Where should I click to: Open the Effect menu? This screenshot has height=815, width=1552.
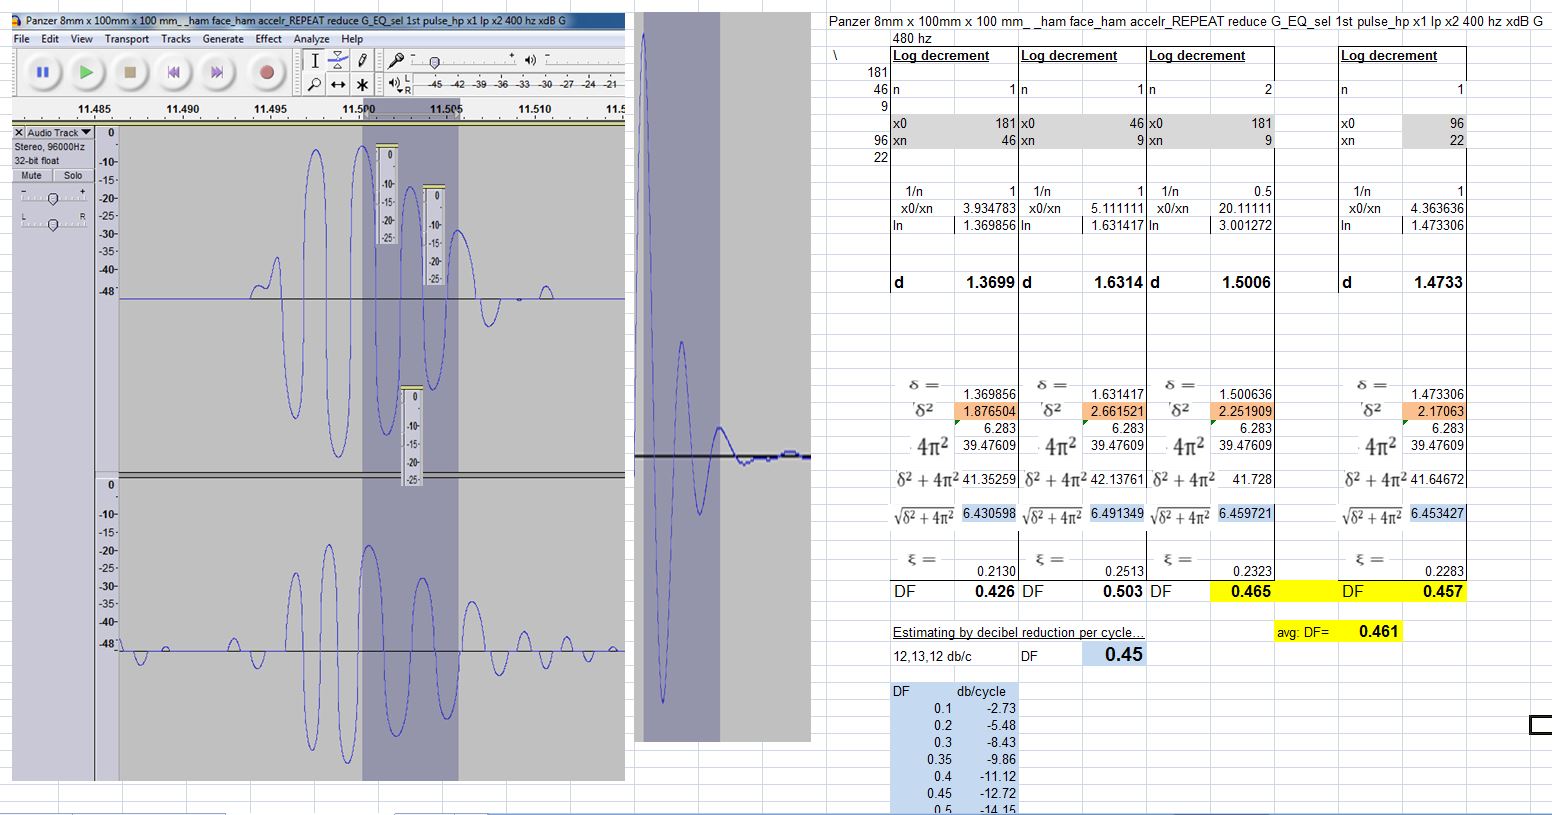click(x=268, y=39)
